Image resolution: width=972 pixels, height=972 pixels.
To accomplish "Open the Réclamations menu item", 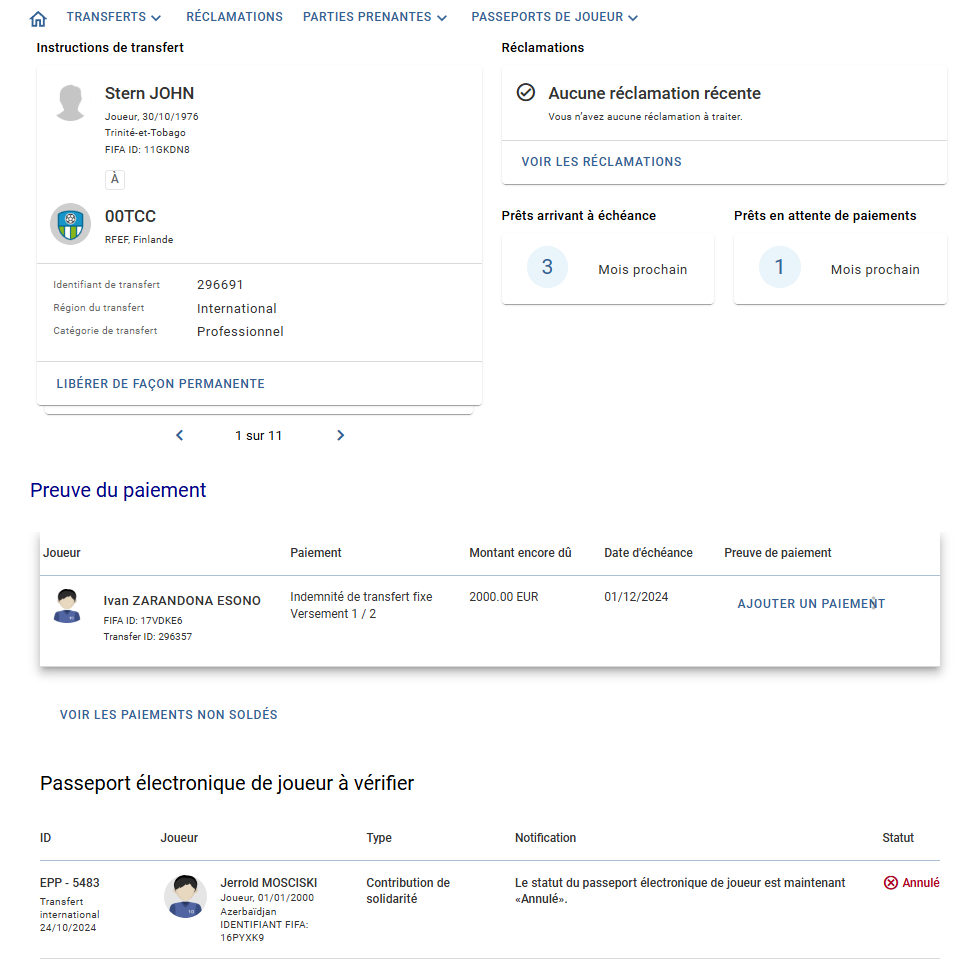I will click(x=234, y=17).
